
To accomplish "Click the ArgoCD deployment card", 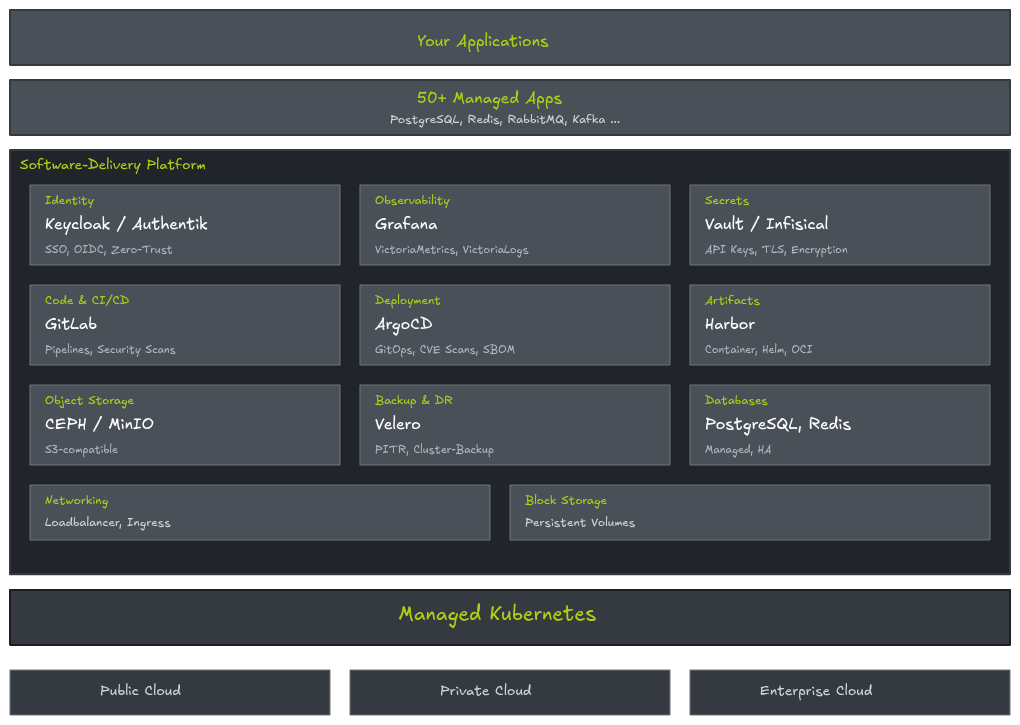I will 514,325.
